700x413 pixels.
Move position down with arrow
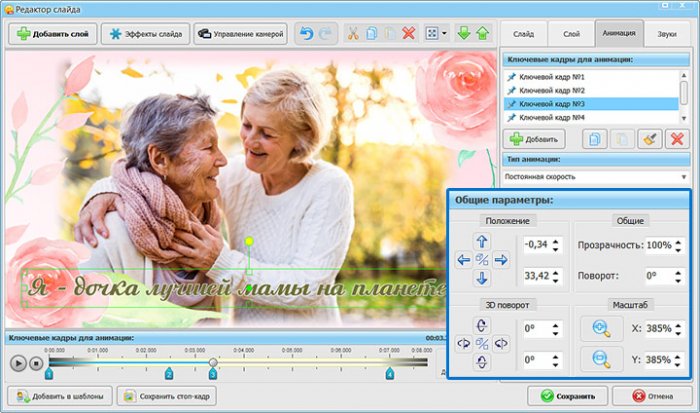pos(481,278)
